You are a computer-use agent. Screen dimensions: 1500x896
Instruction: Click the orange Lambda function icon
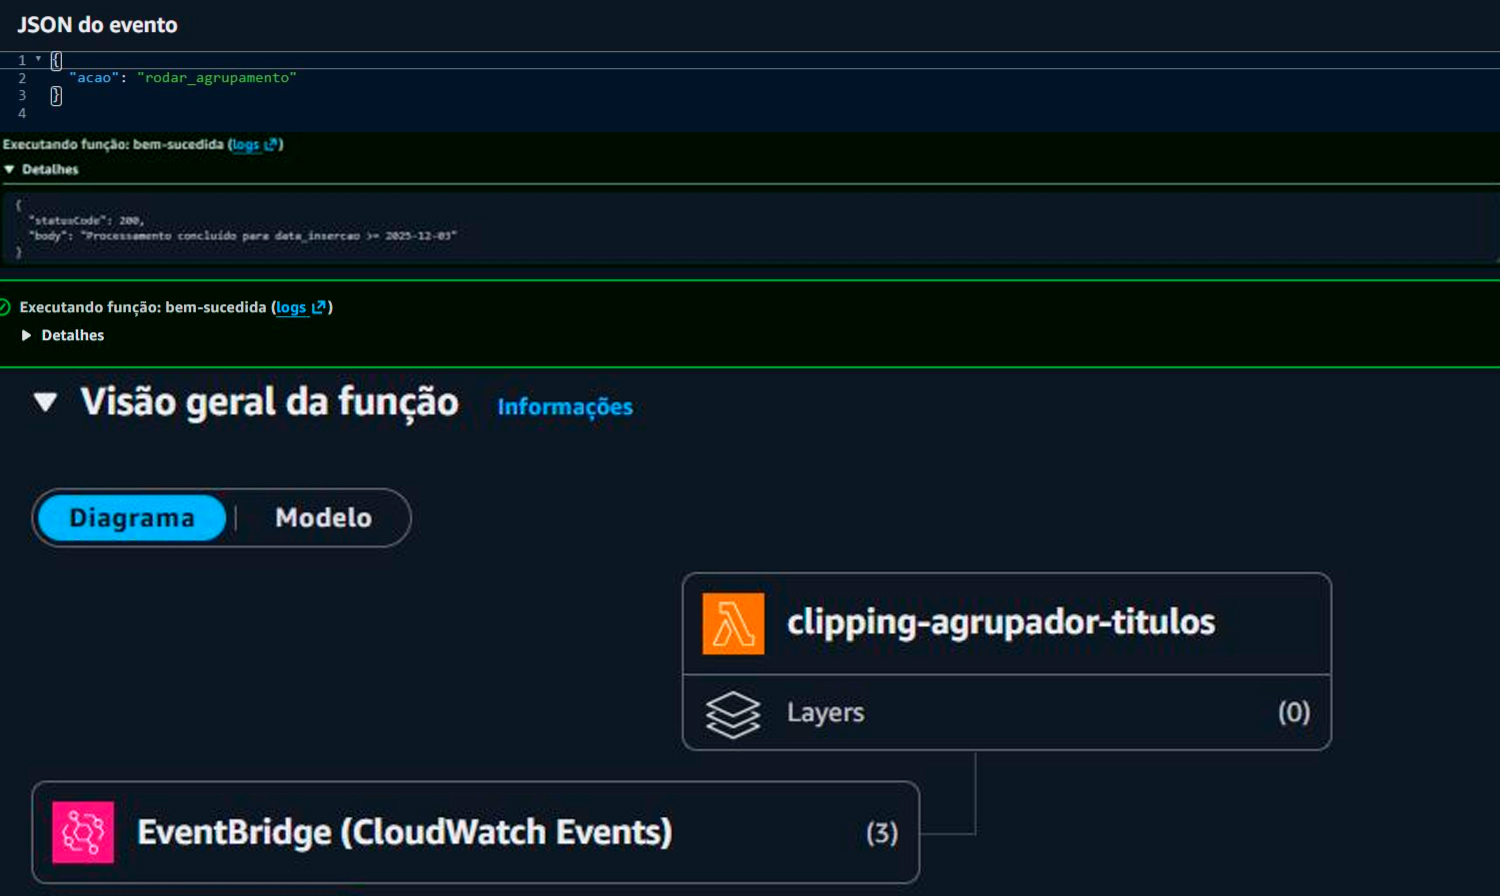click(733, 623)
